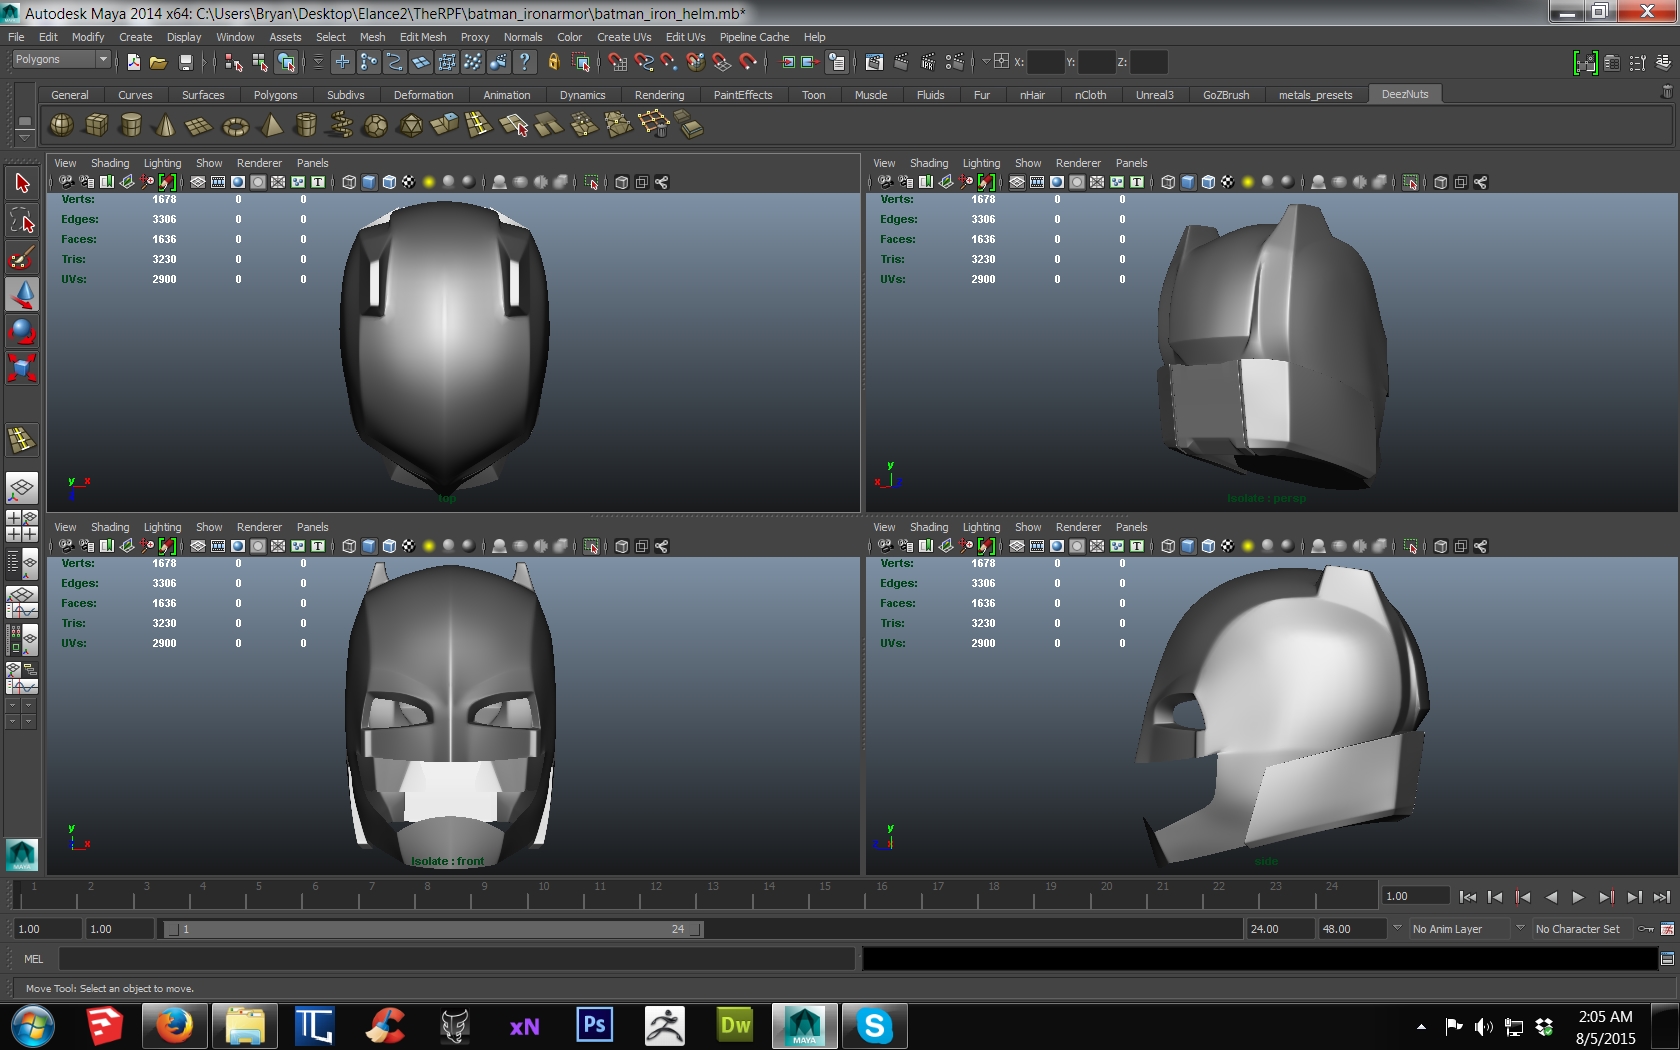Switch to the GoZBrush shelf tab

(1226, 95)
